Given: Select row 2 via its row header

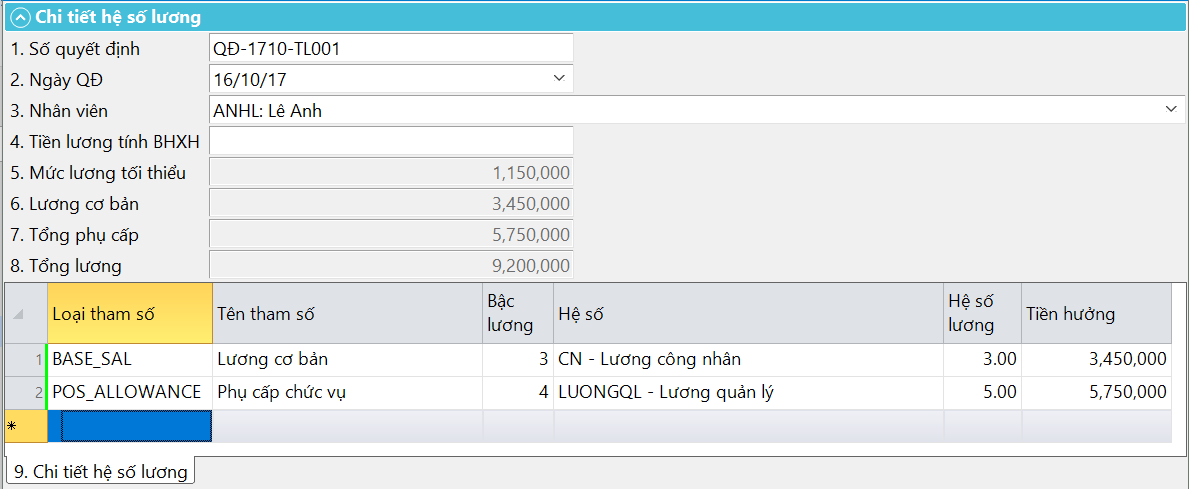Looking at the screenshot, I should [x=25, y=393].
